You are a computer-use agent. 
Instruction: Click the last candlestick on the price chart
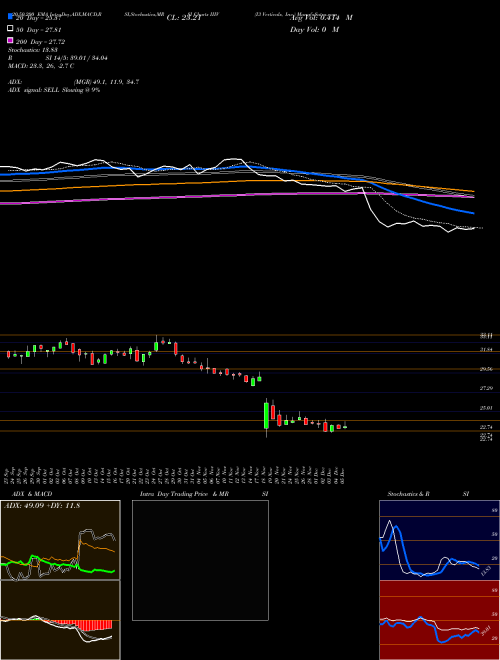(x=345, y=426)
